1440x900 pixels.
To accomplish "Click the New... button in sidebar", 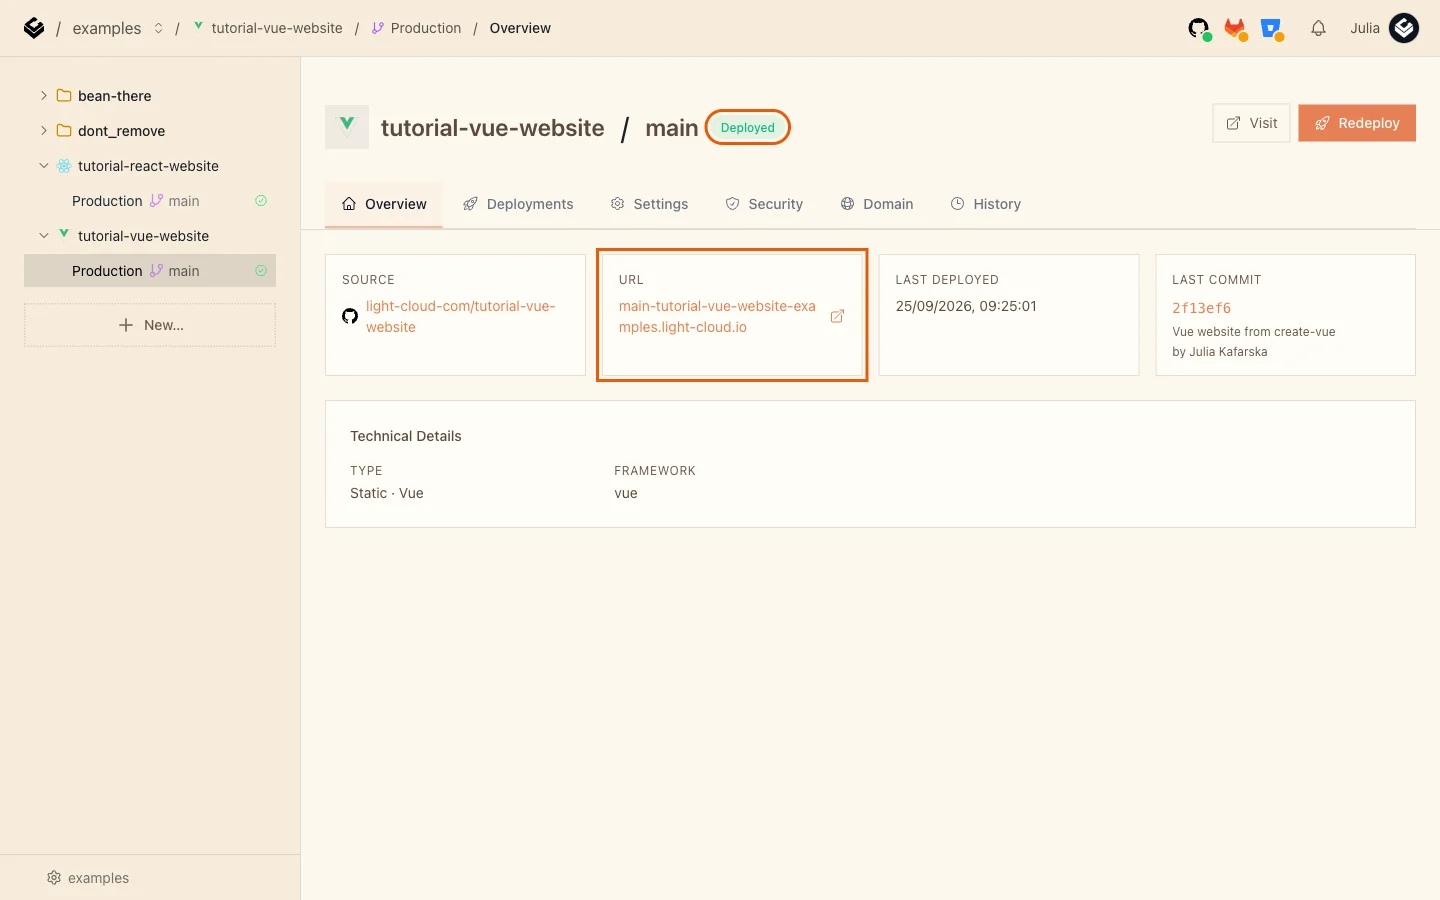I will click(x=150, y=325).
